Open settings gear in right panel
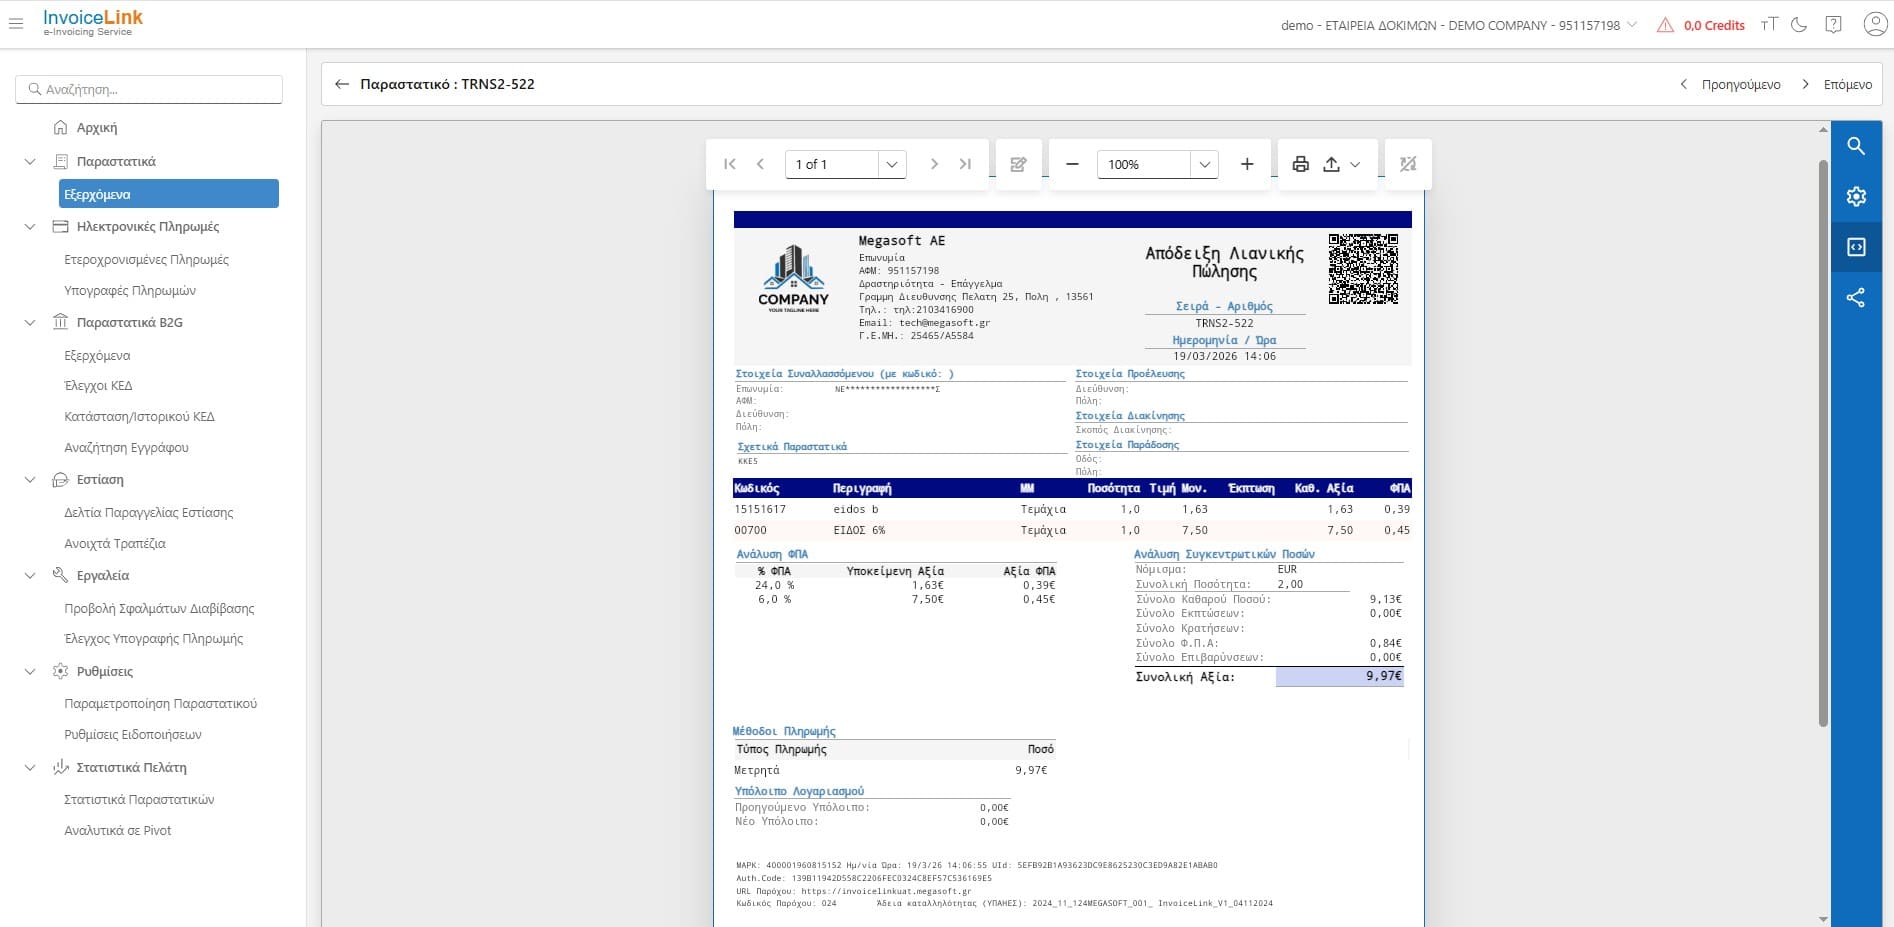The height and width of the screenshot is (927, 1894). click(x=1856, y=197)
